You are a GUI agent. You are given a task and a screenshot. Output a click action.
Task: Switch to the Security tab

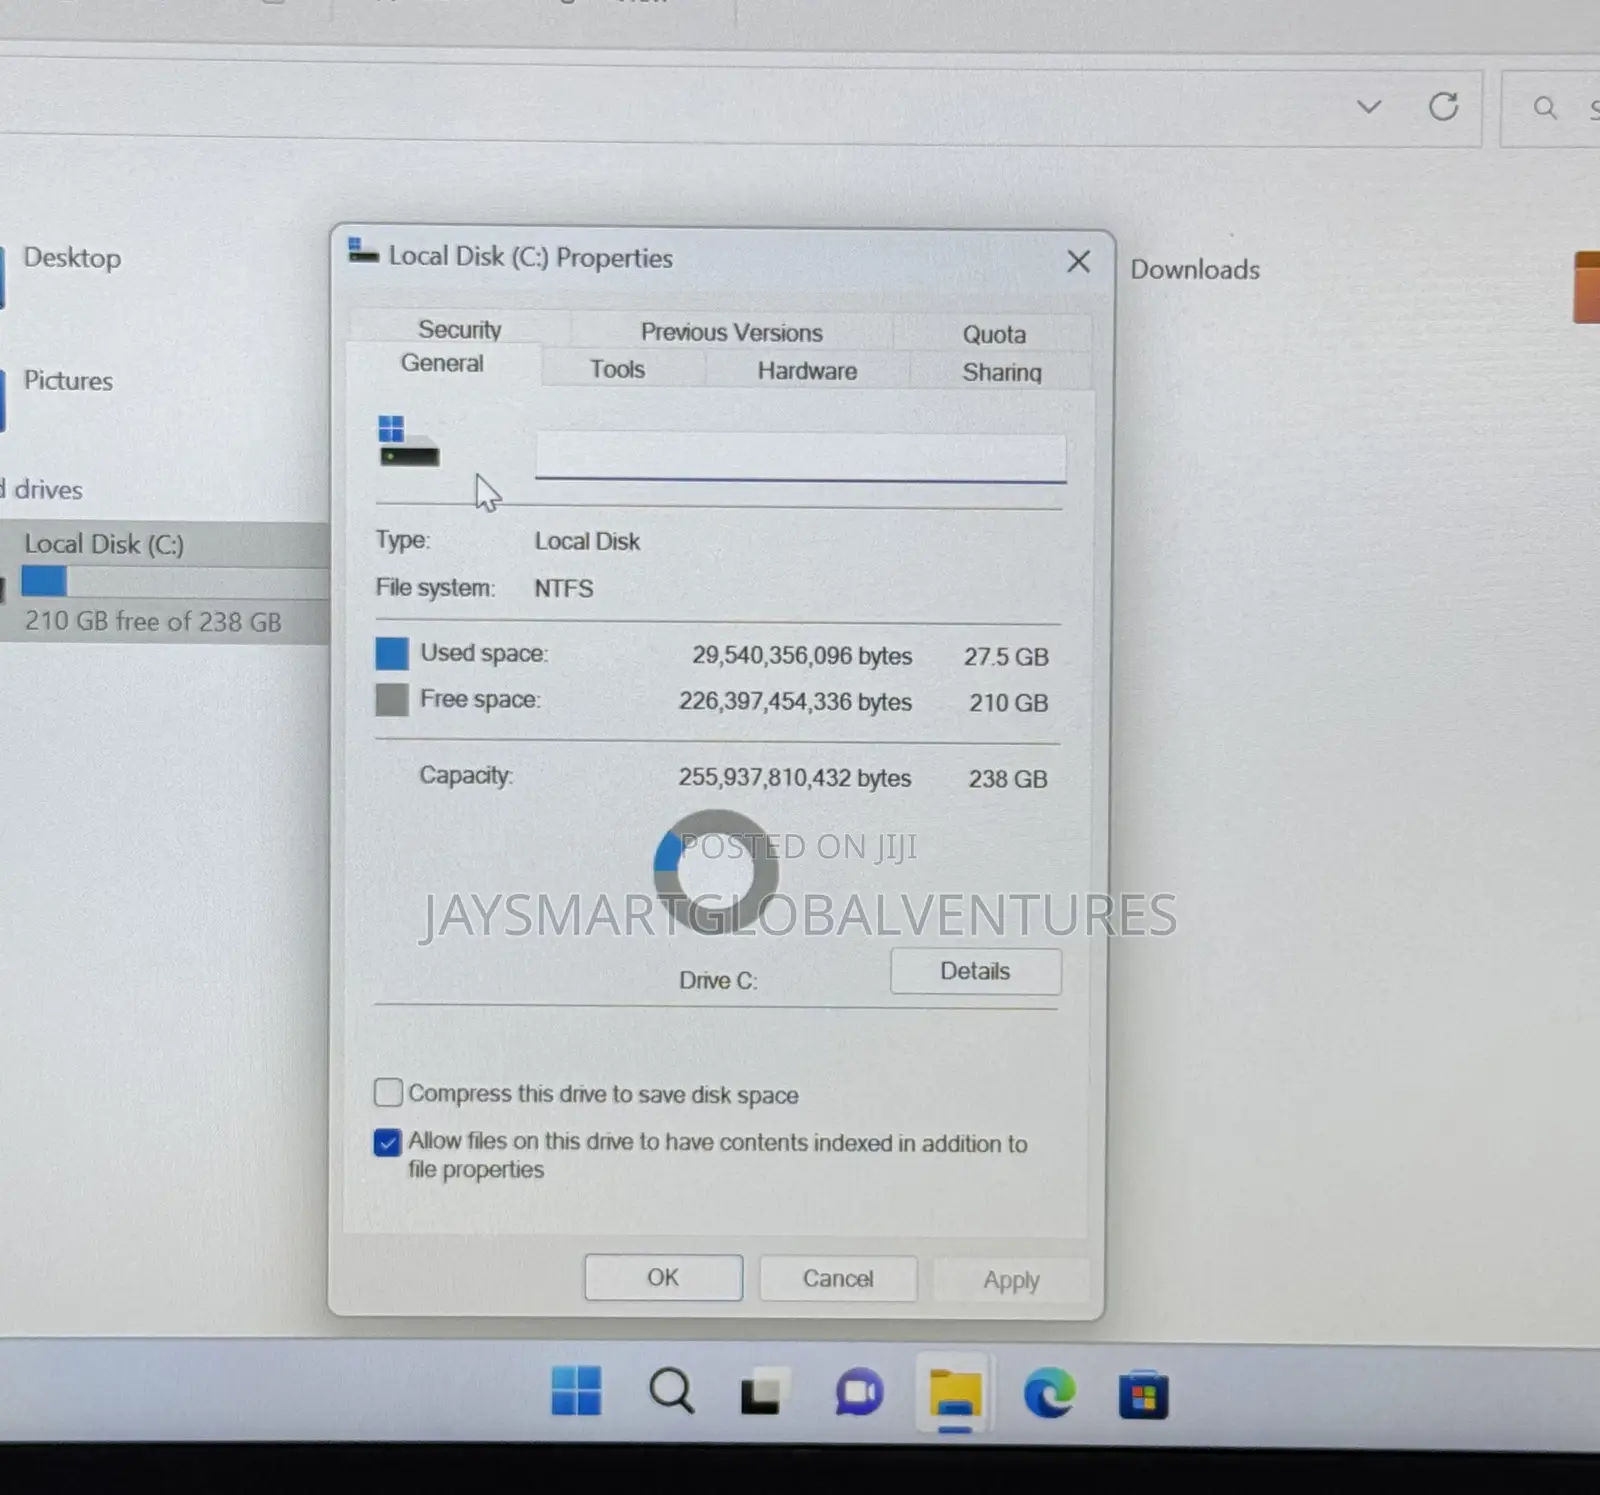tap(459, 329)
